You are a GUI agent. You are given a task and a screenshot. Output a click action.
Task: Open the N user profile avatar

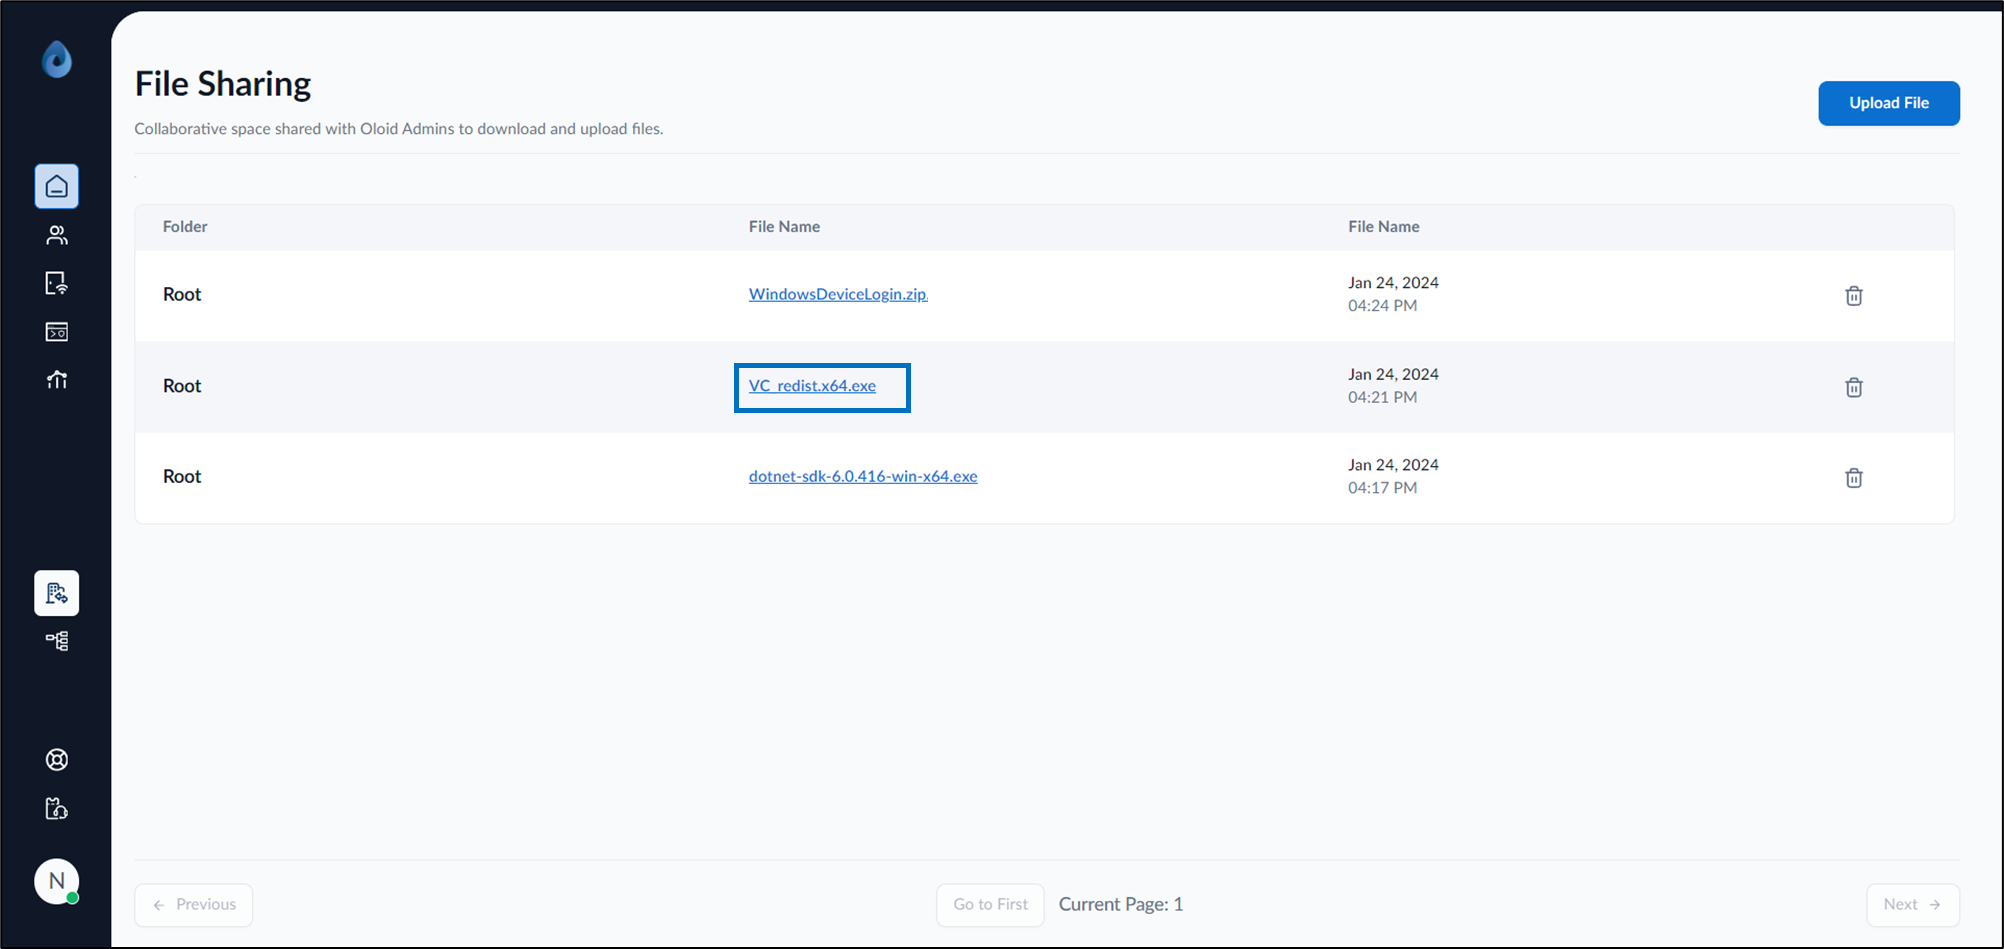[x=57, y=881]
